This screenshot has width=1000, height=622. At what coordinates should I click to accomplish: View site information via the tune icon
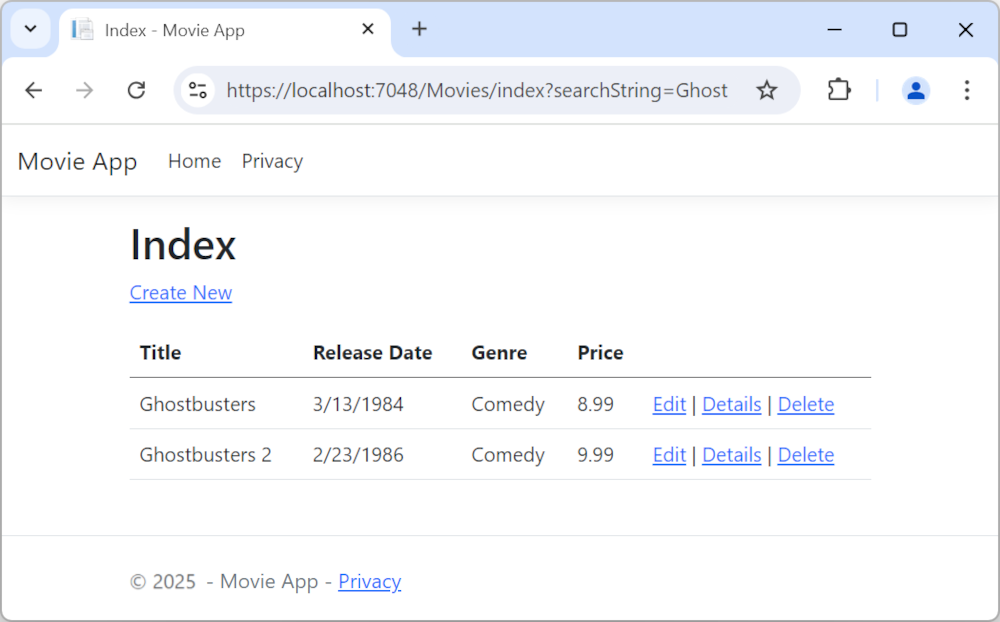pos(197,90)
